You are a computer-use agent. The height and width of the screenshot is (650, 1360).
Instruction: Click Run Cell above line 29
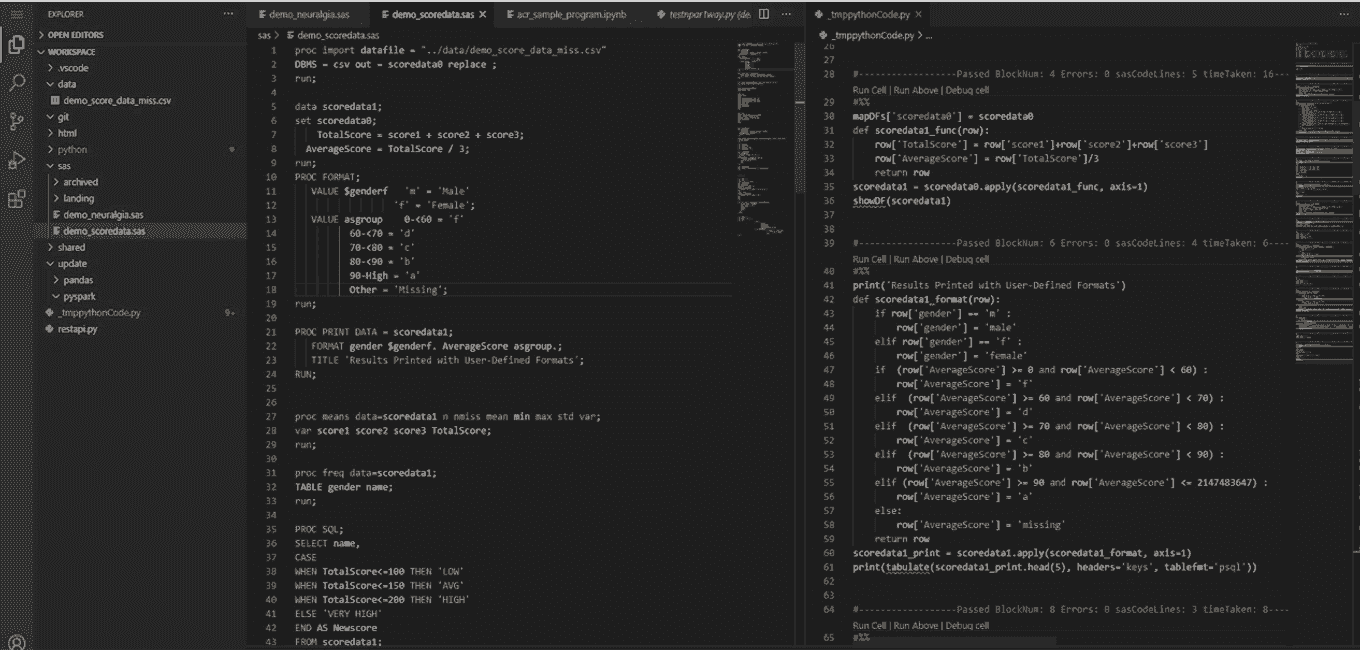point(871,91)
